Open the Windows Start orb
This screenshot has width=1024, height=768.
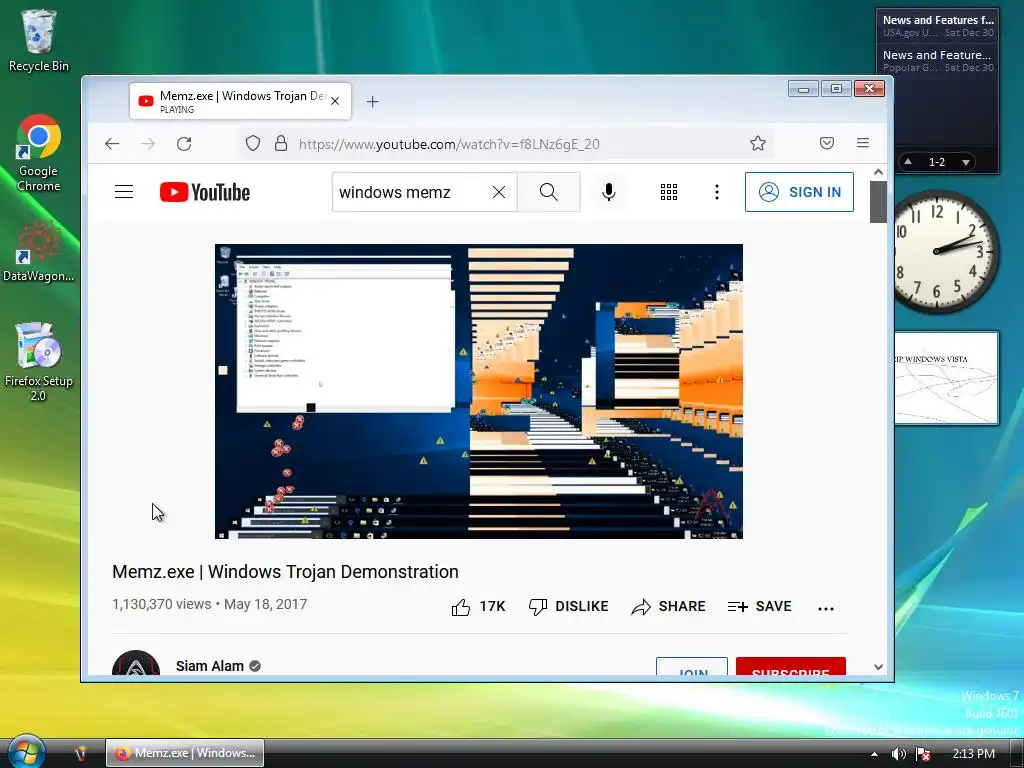coord(26,752)
